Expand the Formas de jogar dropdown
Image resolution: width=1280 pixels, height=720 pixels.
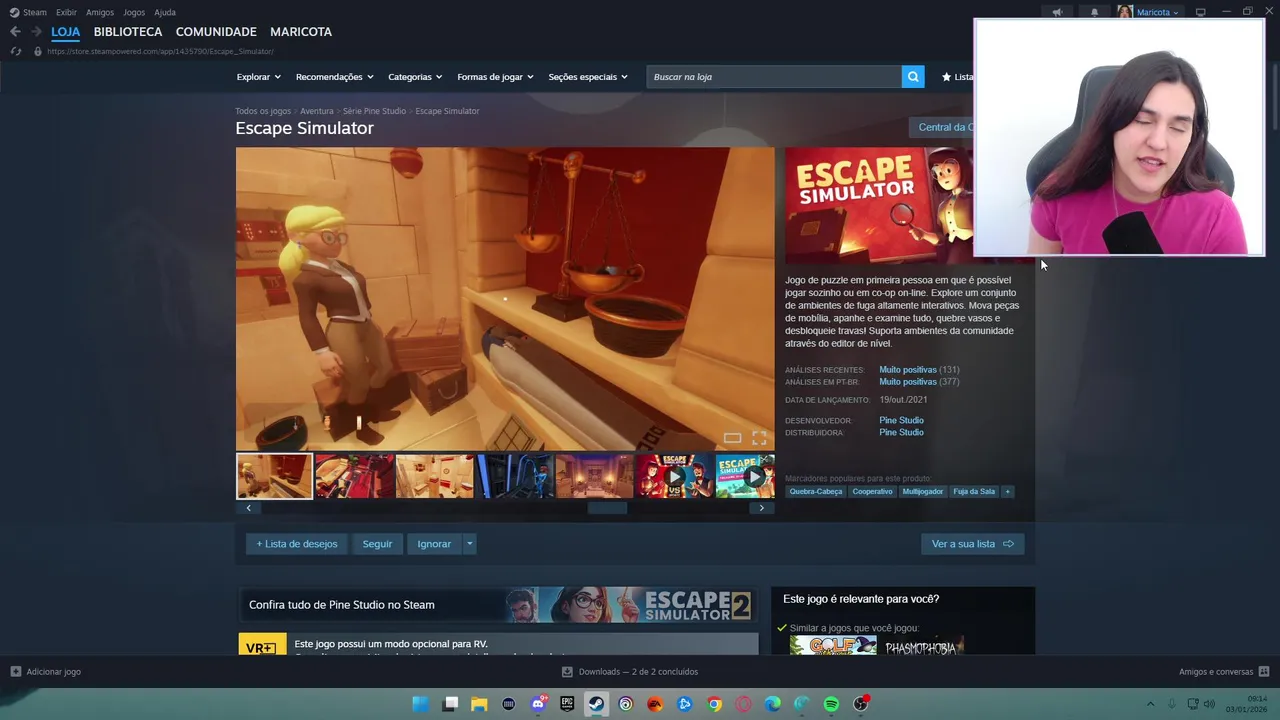495,77
